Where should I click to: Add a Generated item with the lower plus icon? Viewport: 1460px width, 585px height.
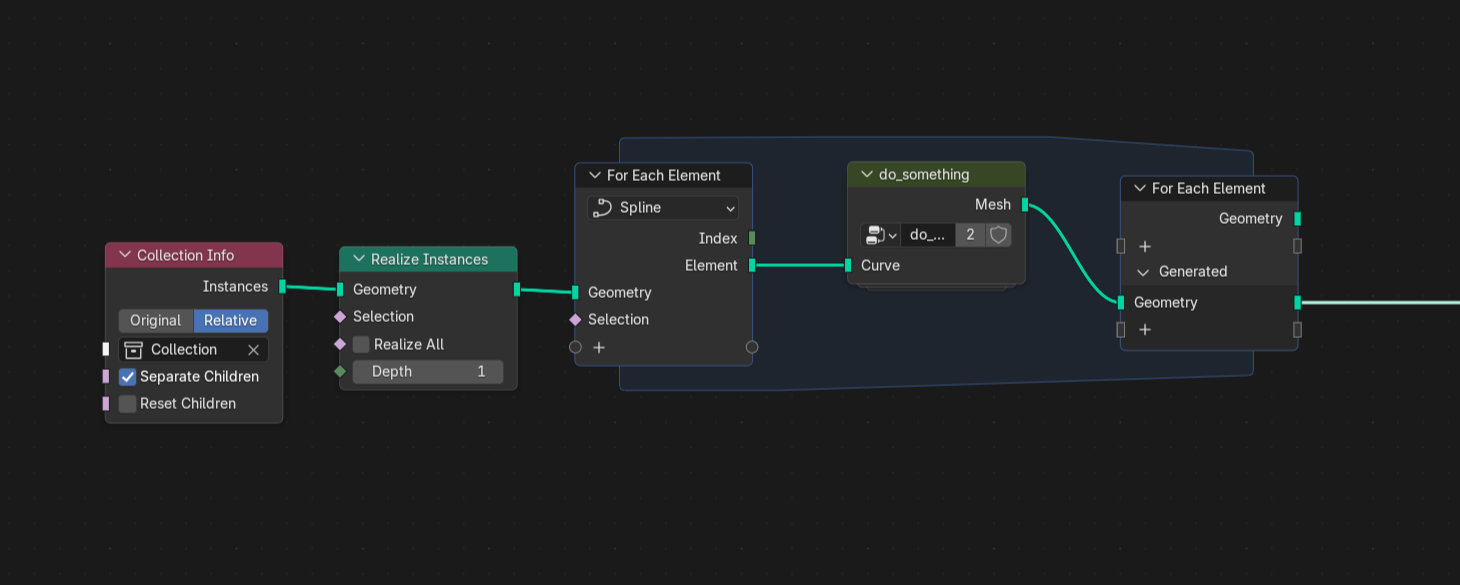click(1145, 330)
